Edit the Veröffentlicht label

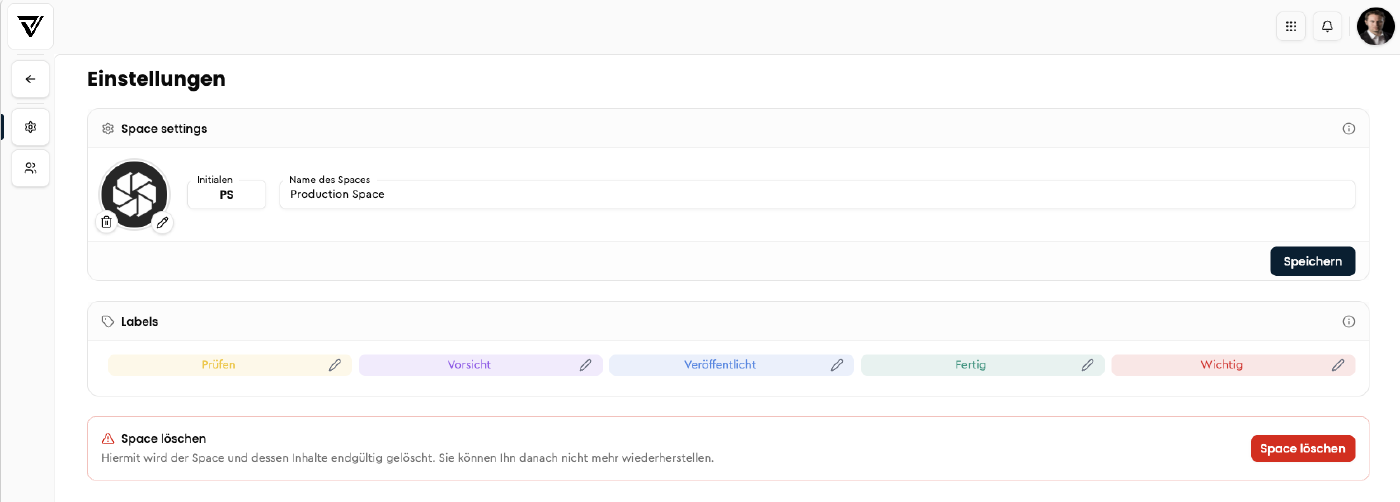tap(837, 365)
